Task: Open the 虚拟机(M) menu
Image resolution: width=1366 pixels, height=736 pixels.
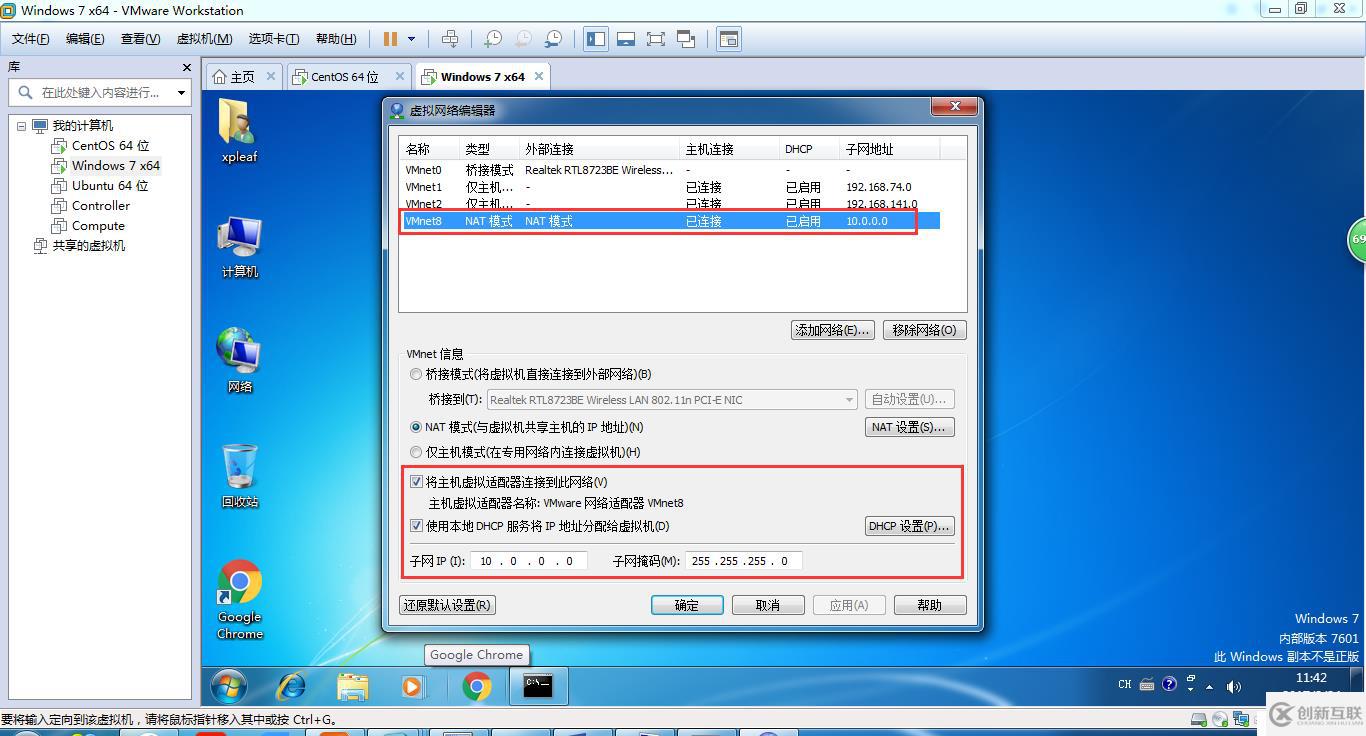Action: 204,39
